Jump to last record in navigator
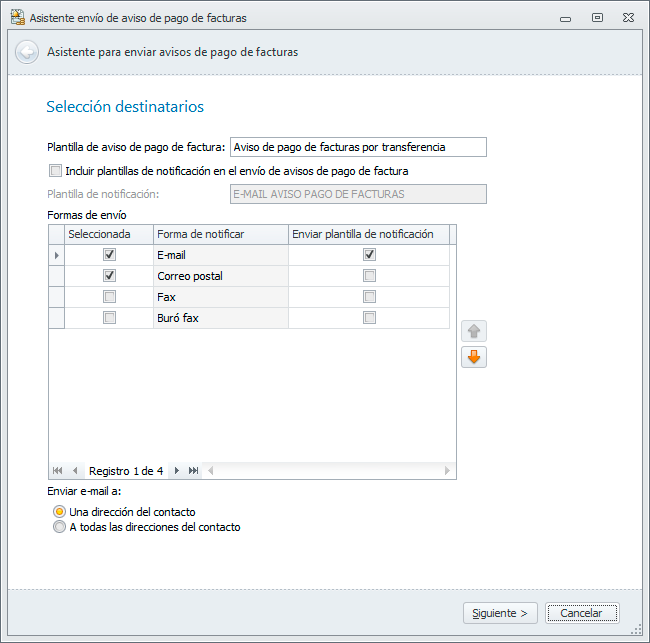650x643 pixels. 193,470
